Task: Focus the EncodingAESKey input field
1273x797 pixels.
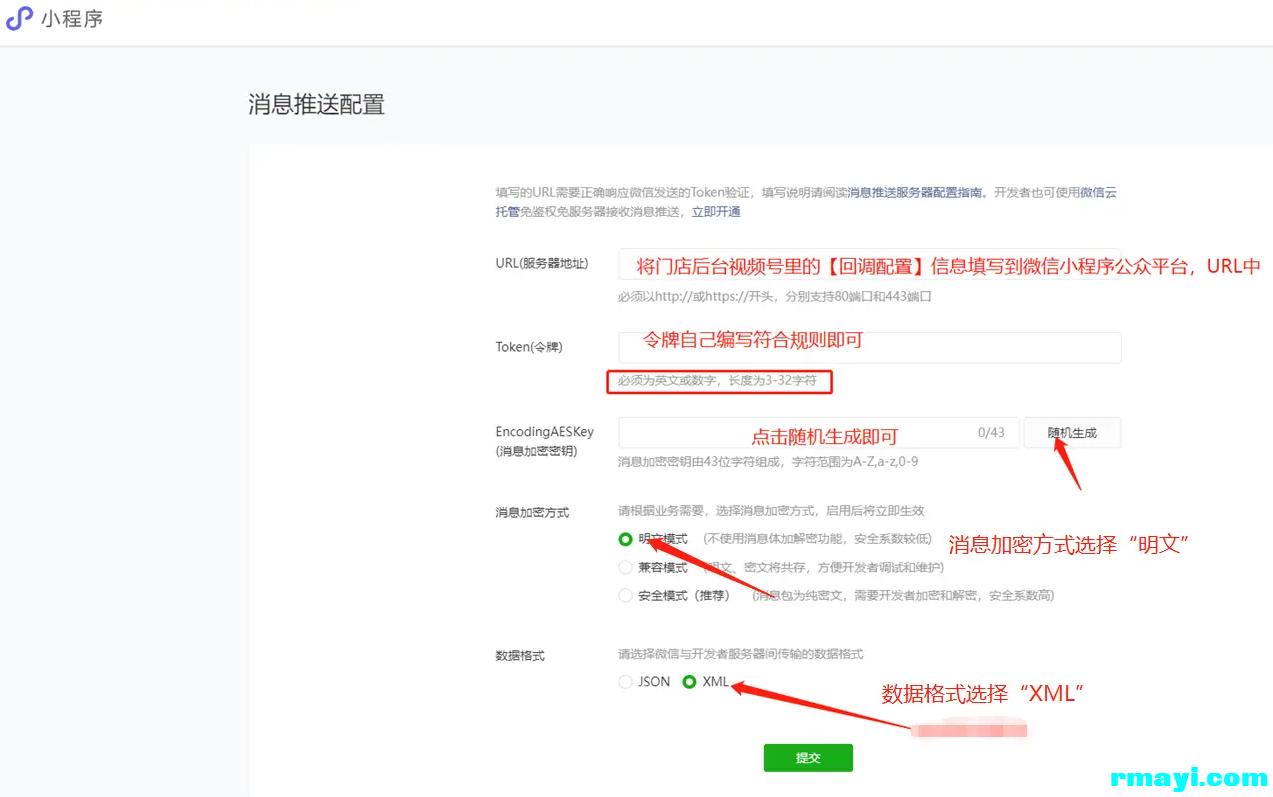Action: click(x=818, y=432)
